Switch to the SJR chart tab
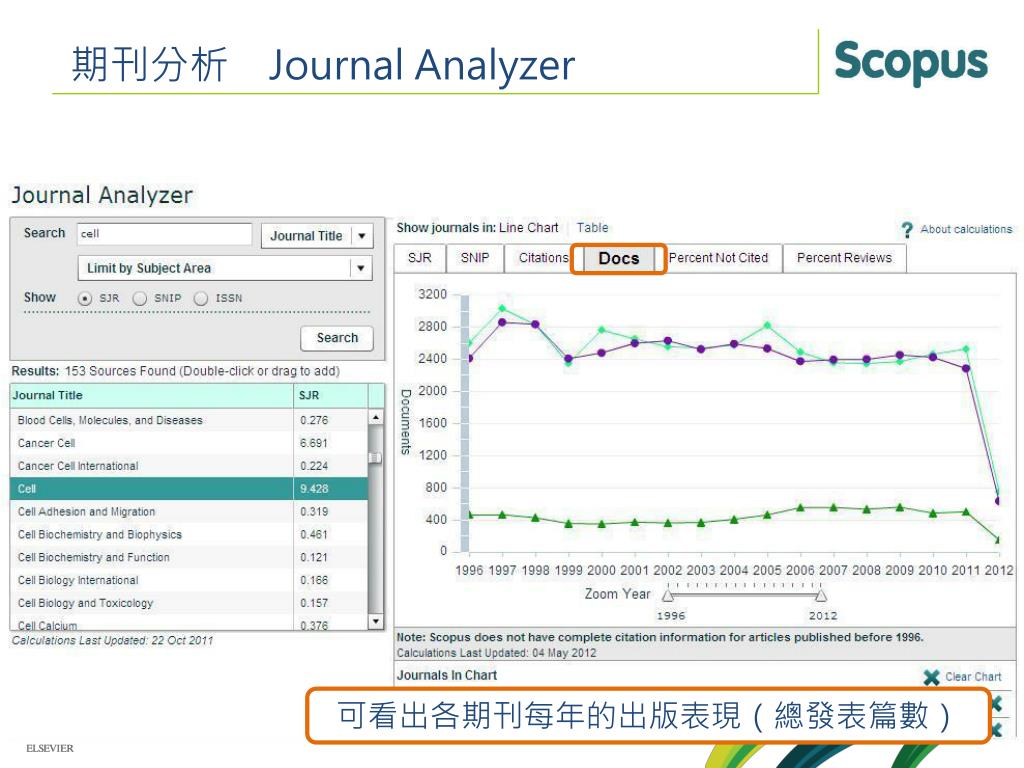 (x=419, y=258)
